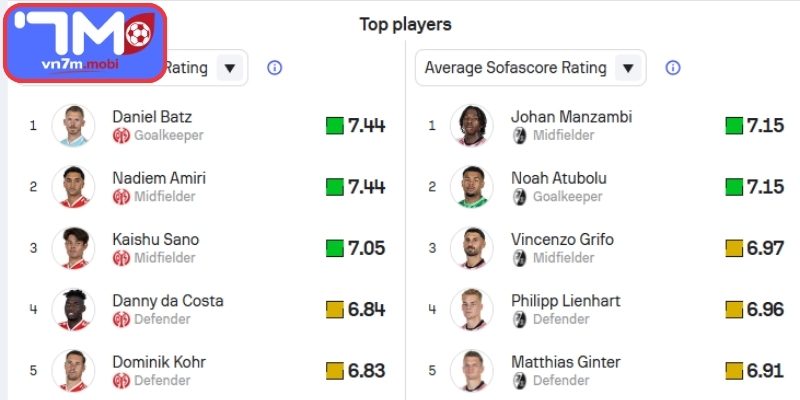Click the Top players heading
800x400 pixels.
pyautogui.click(x=405, y=24)
